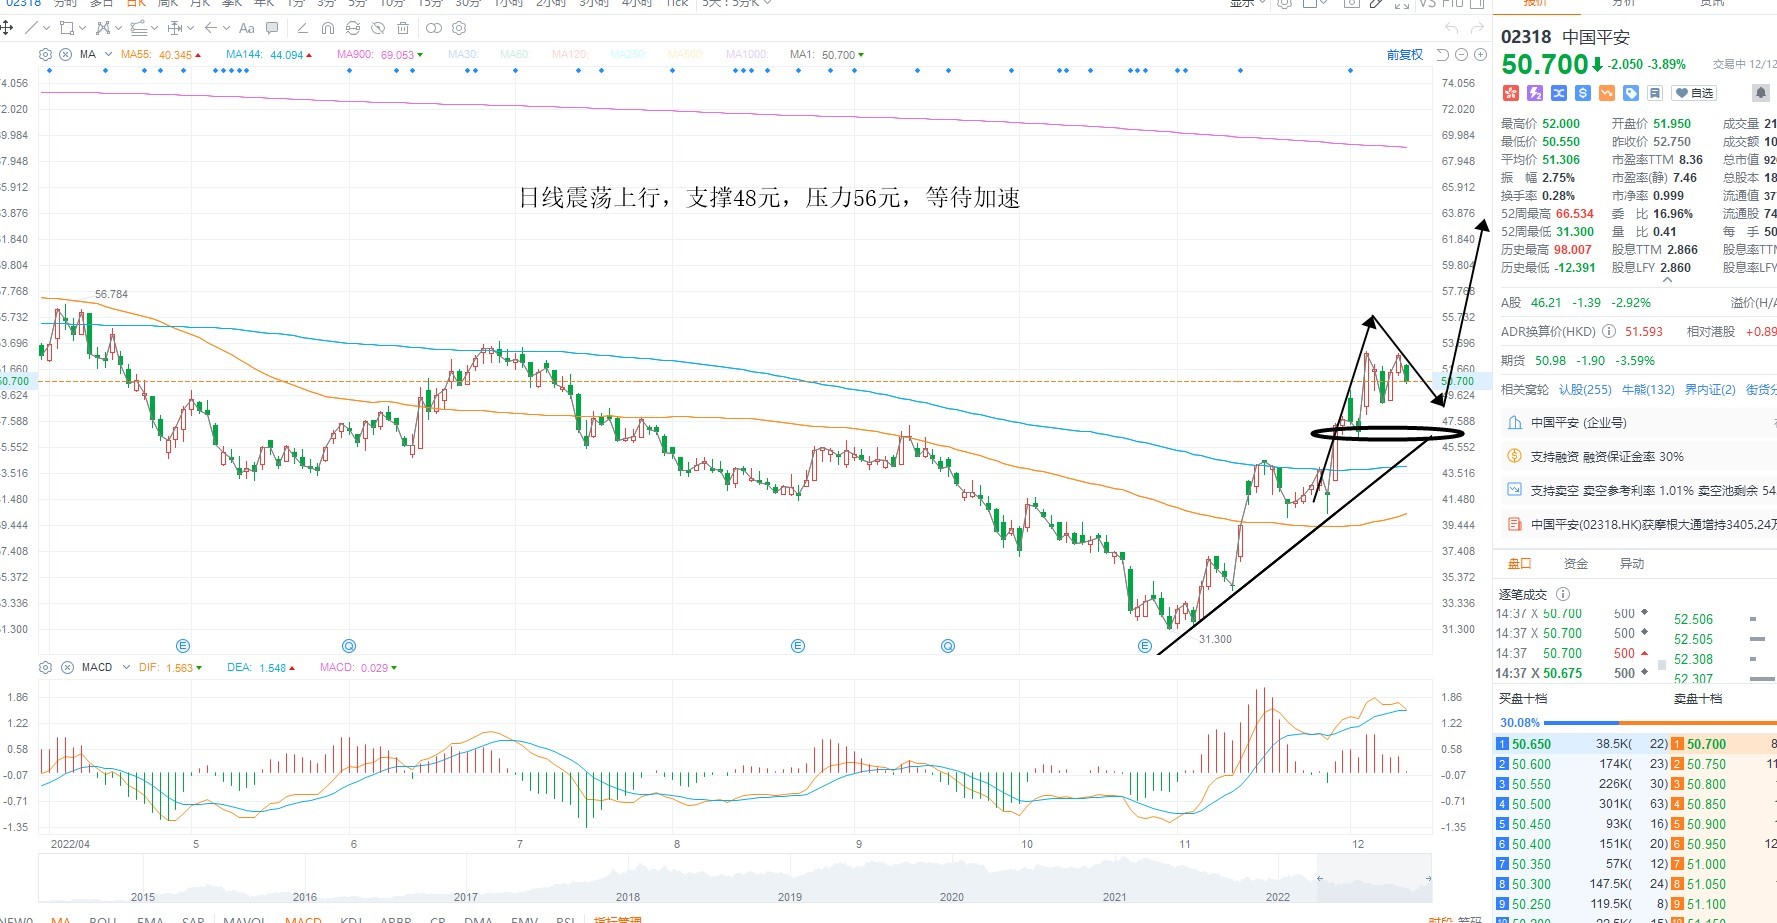This screenshot has height=923, width=1777.
Task: Toggle continuous drawing mode icon
Action: tap(433, 28)
